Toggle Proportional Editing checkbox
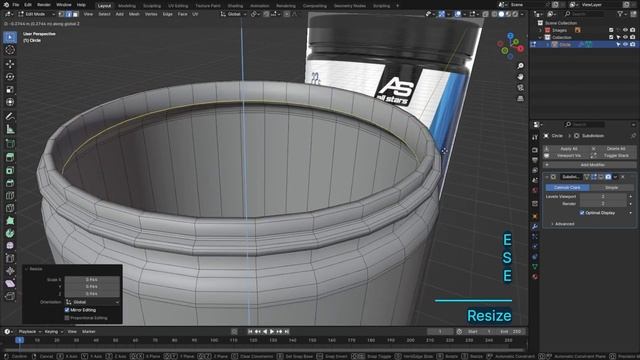This screenshot has height=360, width=640. pos(67,318)
